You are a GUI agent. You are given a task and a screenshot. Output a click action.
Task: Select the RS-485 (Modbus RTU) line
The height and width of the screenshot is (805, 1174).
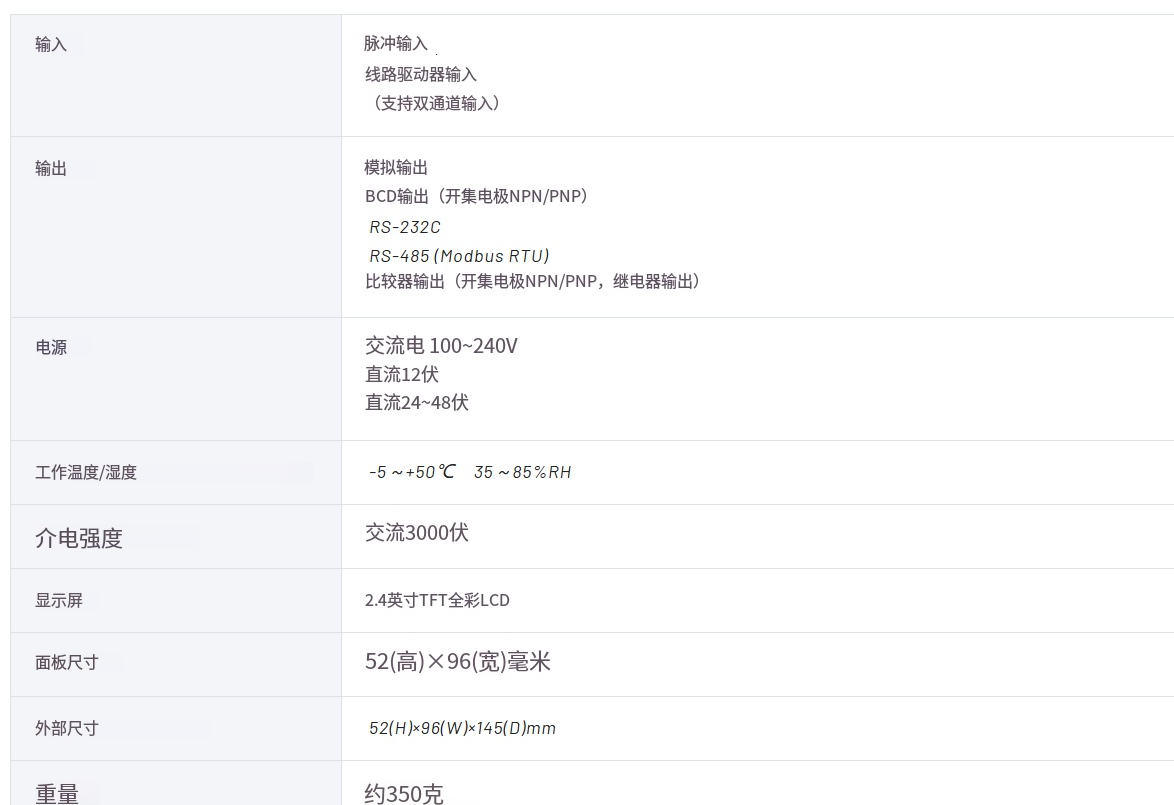[x=459, y=256]
